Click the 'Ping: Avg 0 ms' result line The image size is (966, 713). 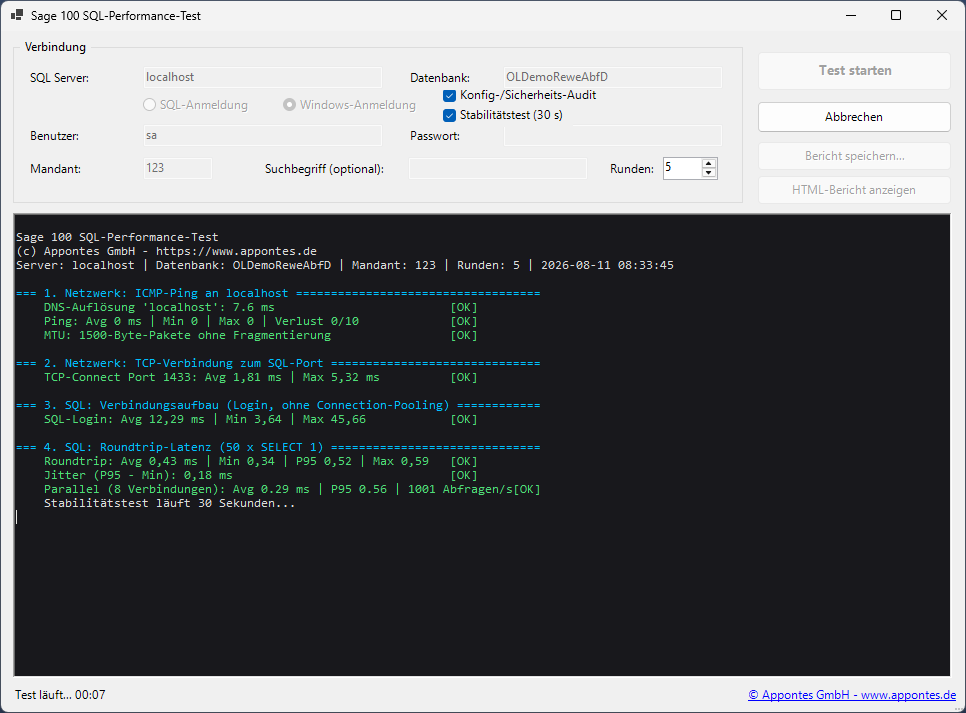pyautogui.click(x=261, y=322)
